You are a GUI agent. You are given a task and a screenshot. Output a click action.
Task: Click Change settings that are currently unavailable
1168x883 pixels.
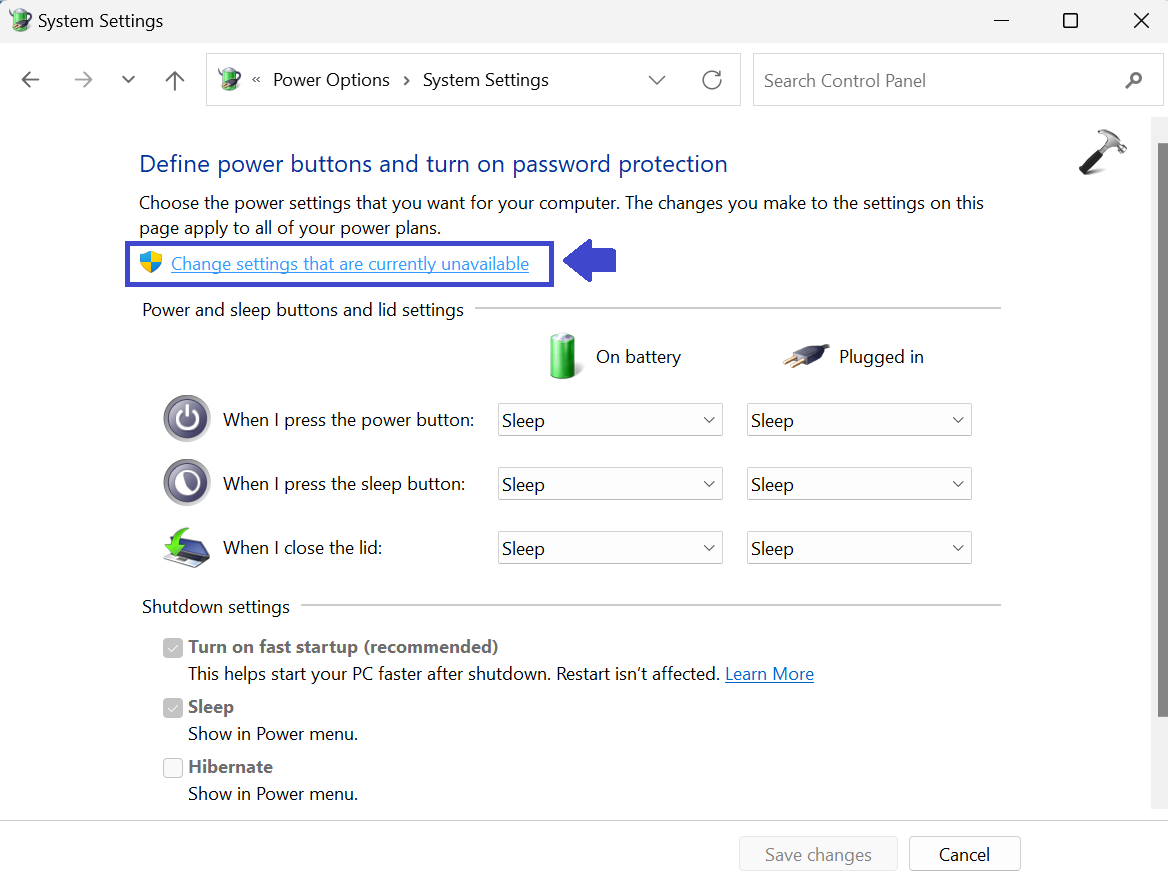pos(350,264)
